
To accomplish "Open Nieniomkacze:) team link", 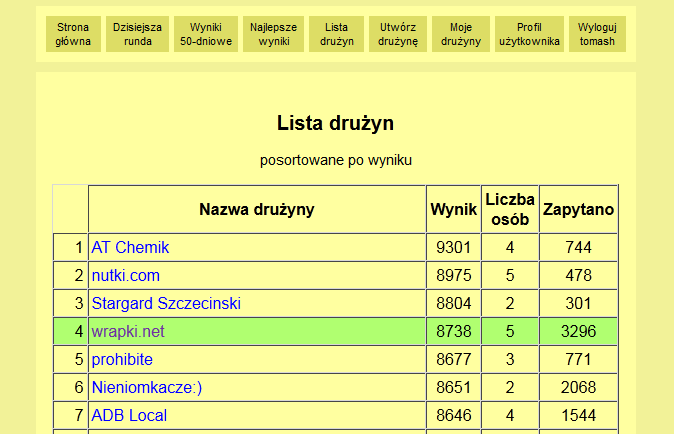I will [x=147, y=387].
